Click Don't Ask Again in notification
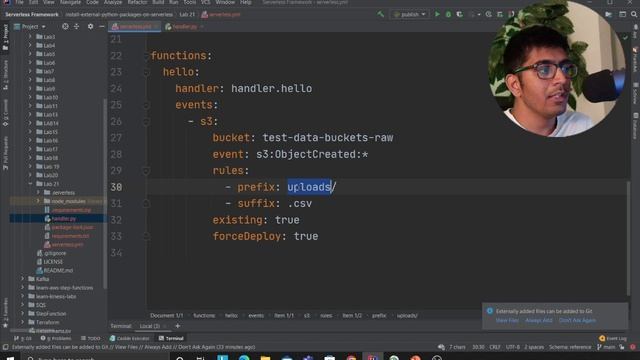640x360 pixels. (577, 321)
